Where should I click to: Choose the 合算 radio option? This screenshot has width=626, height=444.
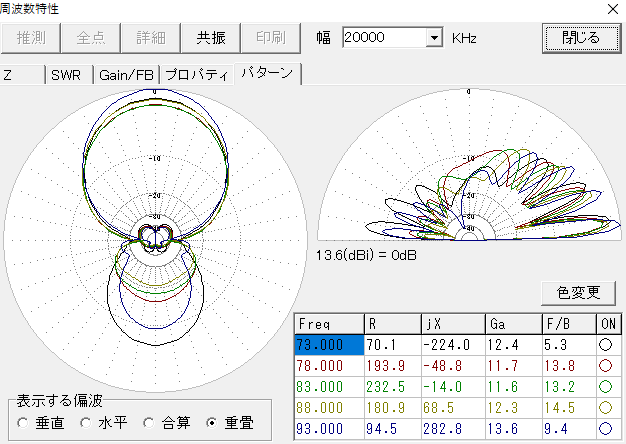[x=149, y=423]
